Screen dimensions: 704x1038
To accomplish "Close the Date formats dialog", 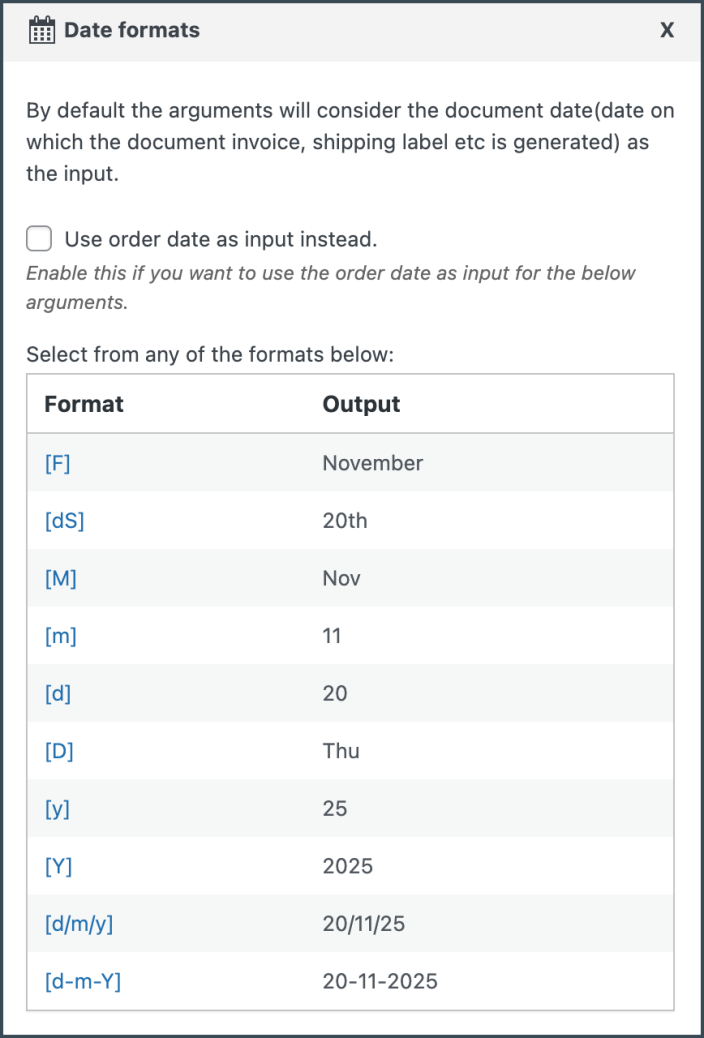I will click(667, 31).
